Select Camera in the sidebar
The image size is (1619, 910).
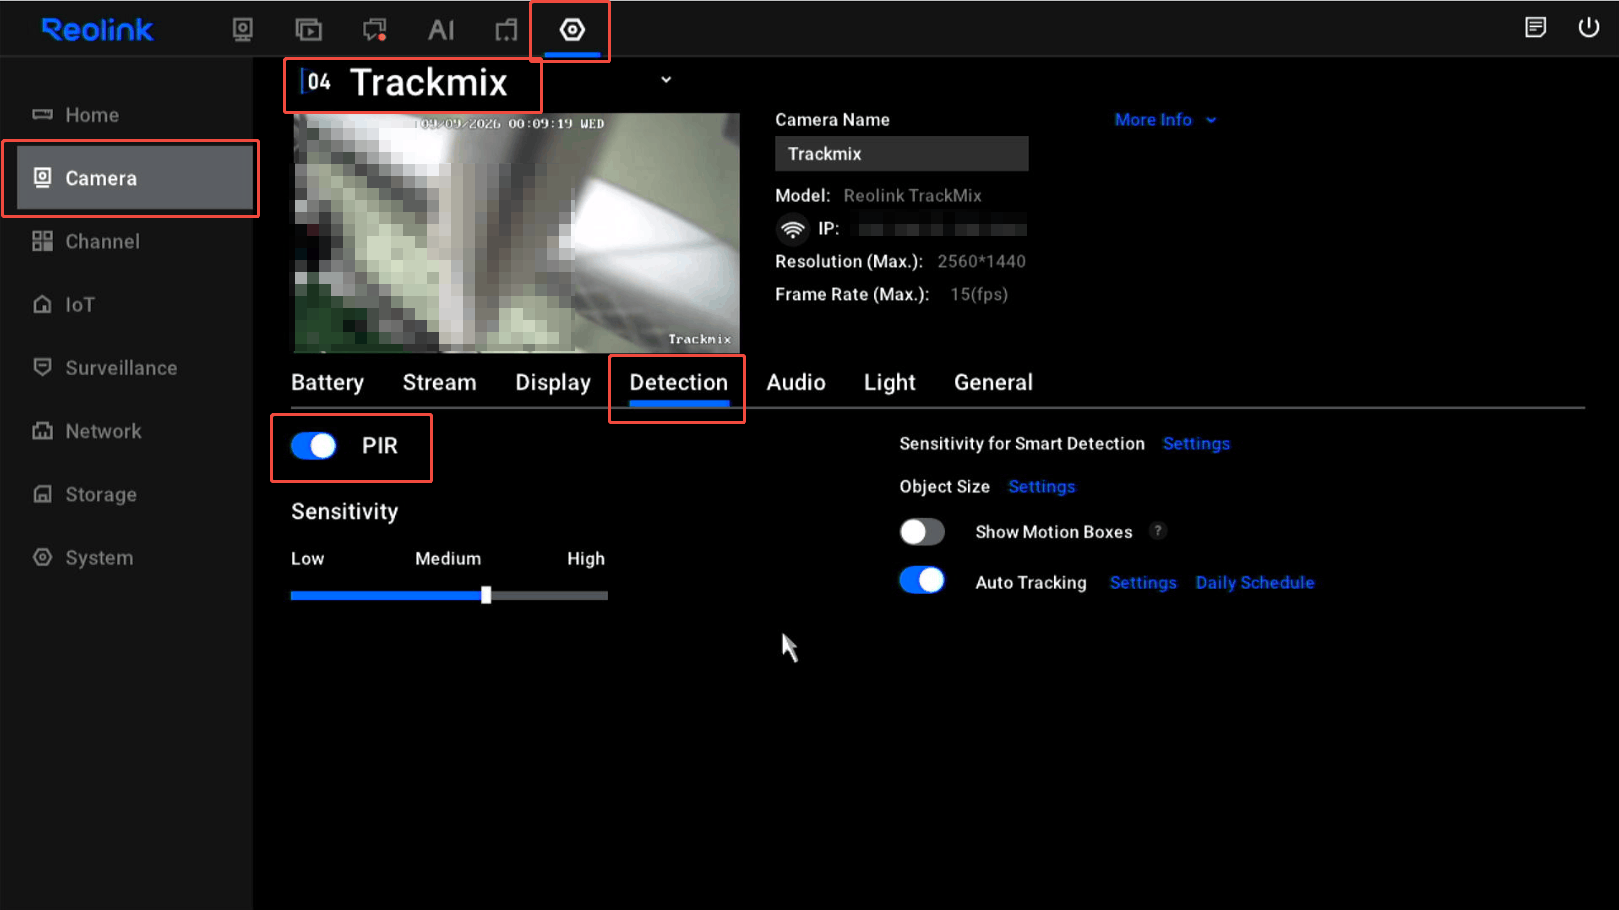pos(135,178)
